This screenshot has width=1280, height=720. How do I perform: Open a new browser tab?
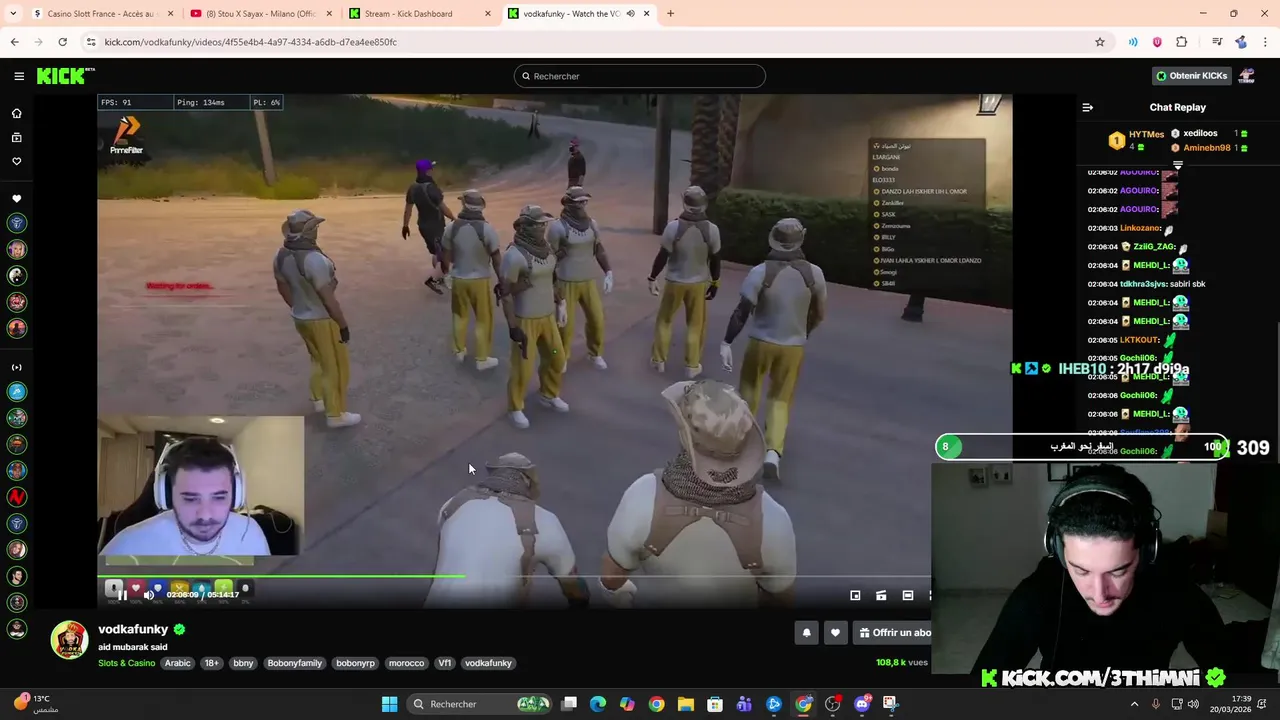click(x=670, y=14)
